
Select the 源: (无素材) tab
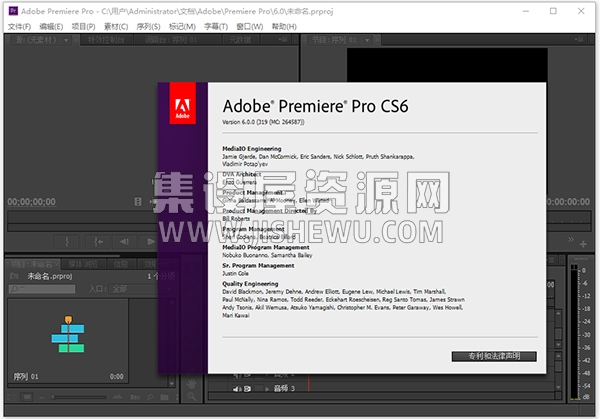[x=35, y=40]
